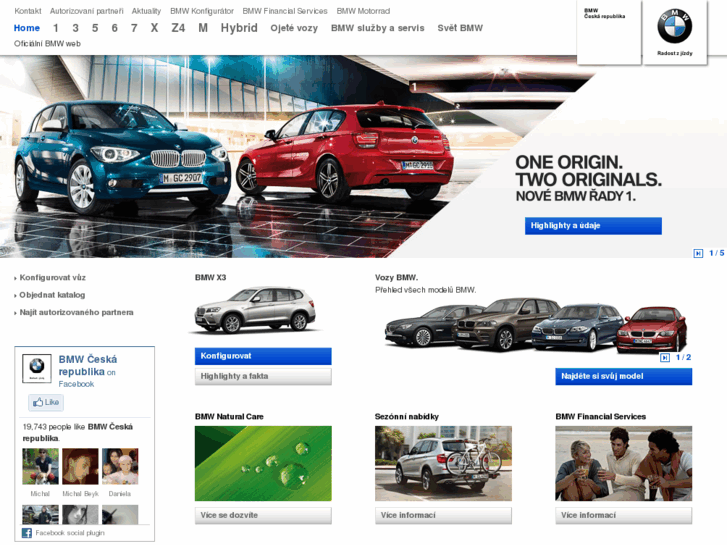Open Autorizovaní partneři link
Screen dimensions: 727x545
point(87,11)
